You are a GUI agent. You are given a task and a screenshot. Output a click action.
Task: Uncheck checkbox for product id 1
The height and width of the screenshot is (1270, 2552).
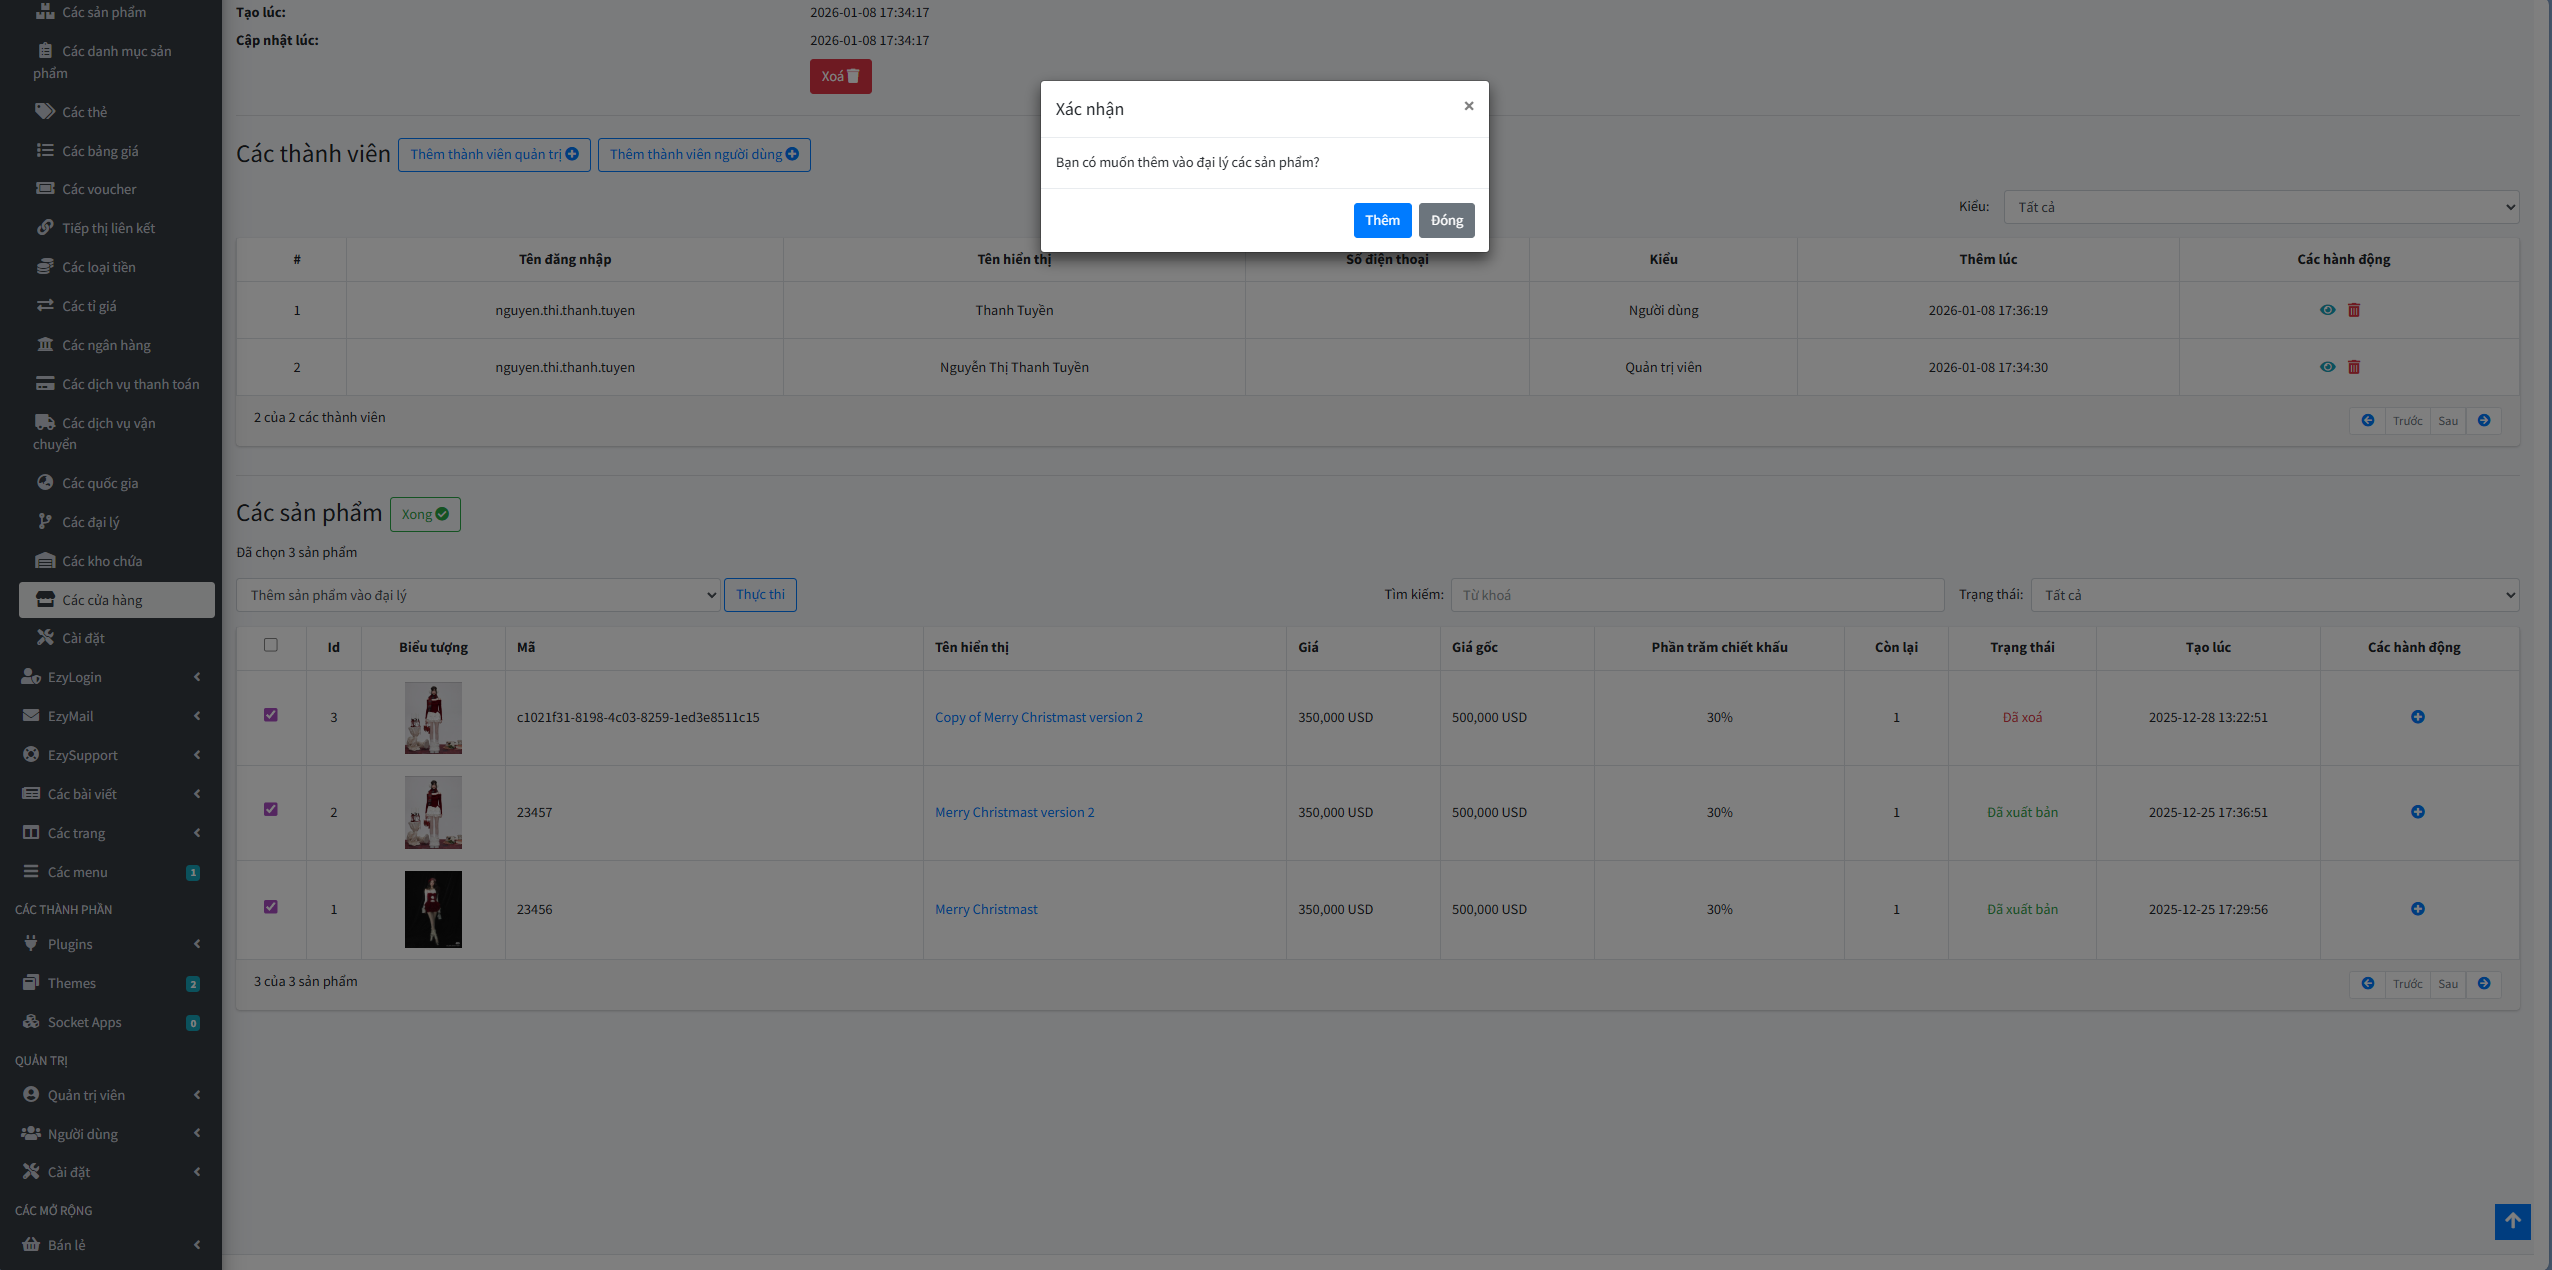click(271, 907)
